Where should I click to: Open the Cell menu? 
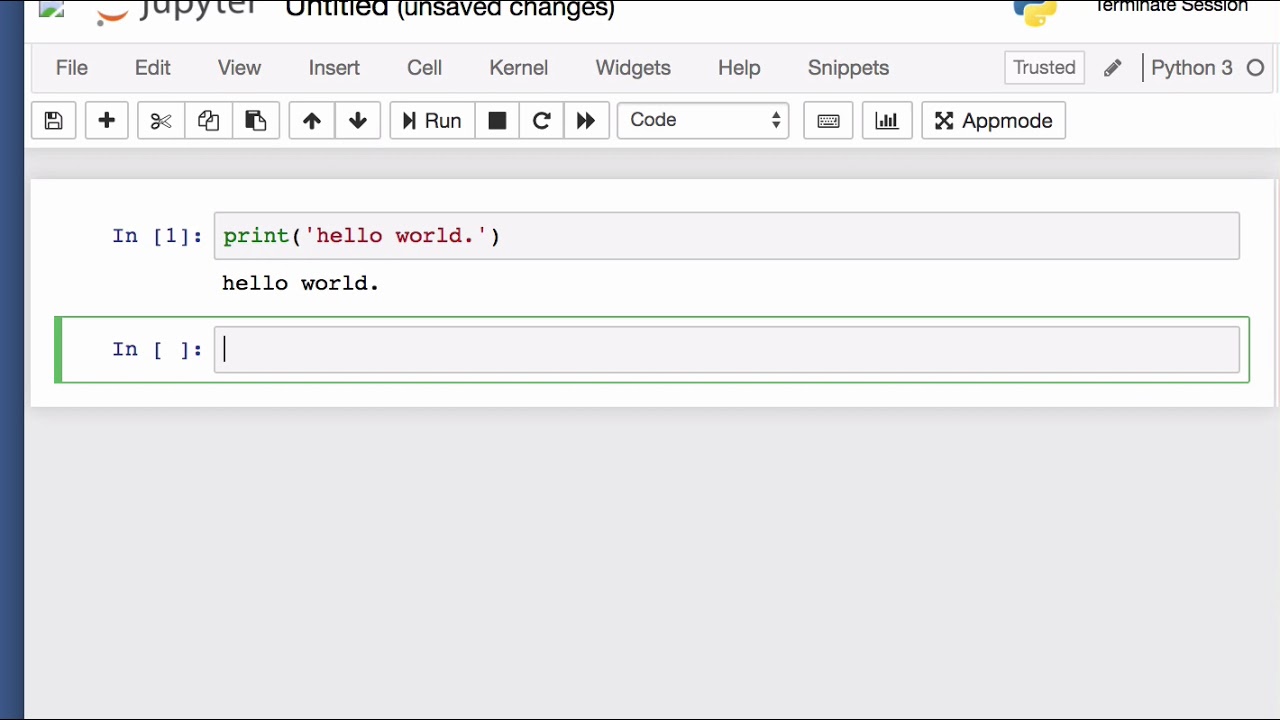pos(424,68)
